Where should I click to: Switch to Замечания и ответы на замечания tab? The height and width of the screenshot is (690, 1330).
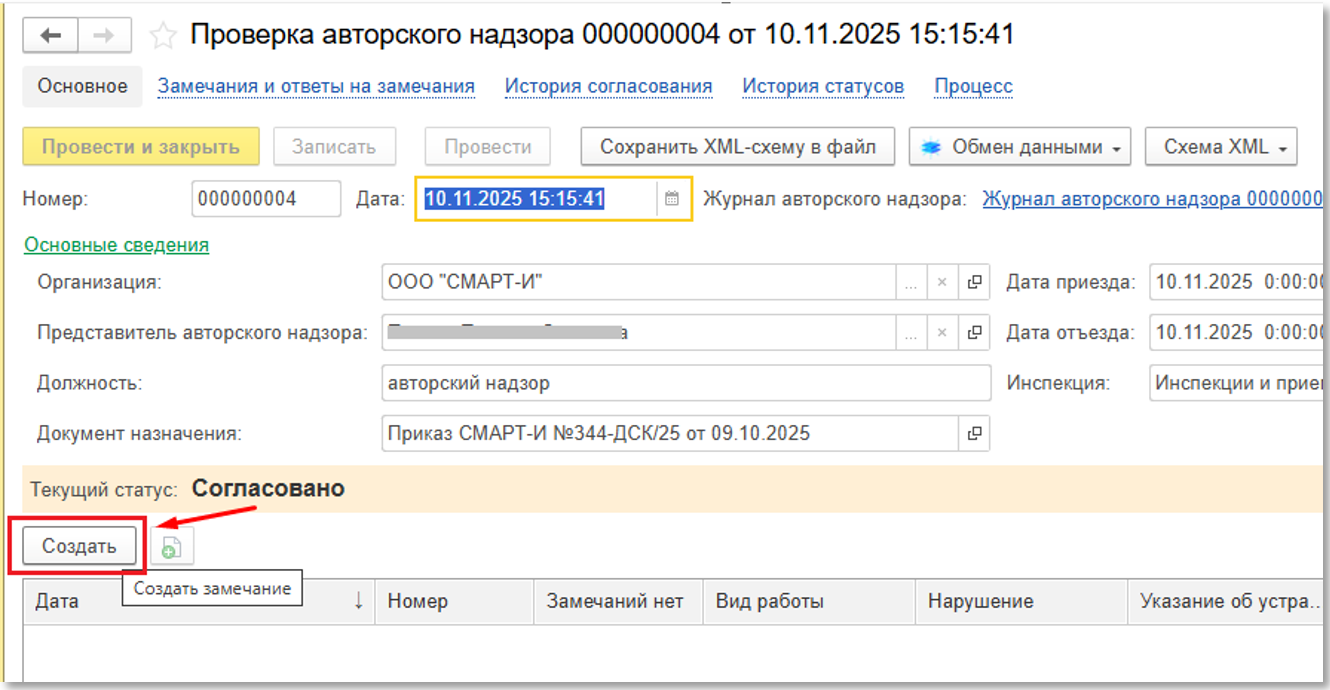coord(316,86)
